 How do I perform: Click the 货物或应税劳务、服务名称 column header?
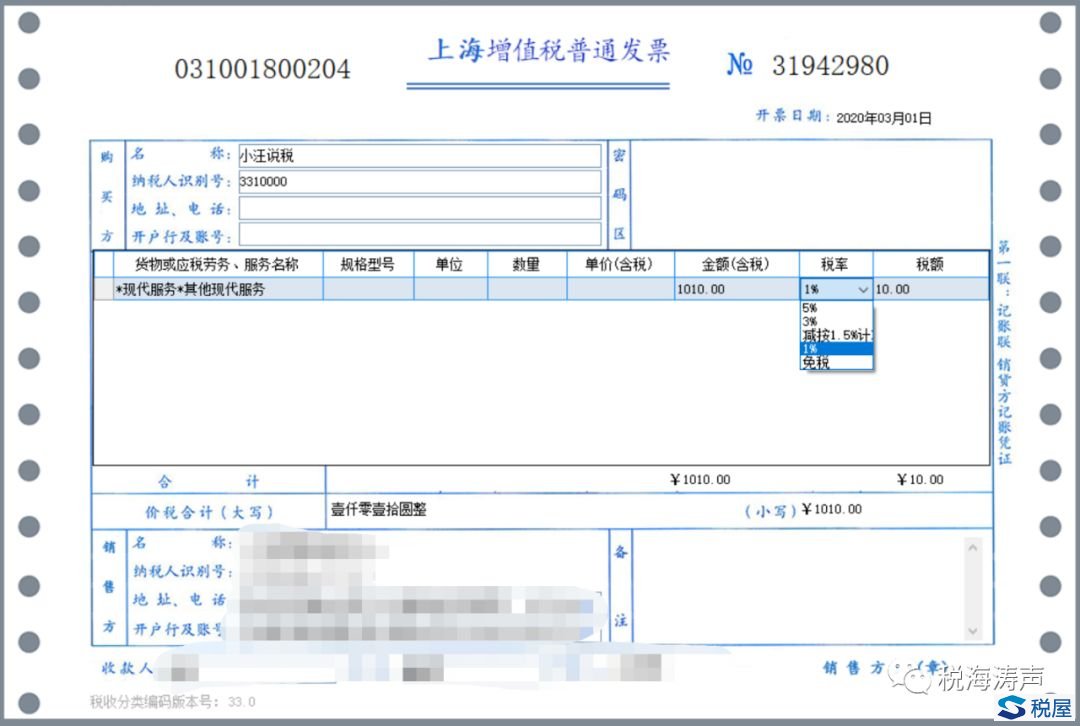point(218,265)
